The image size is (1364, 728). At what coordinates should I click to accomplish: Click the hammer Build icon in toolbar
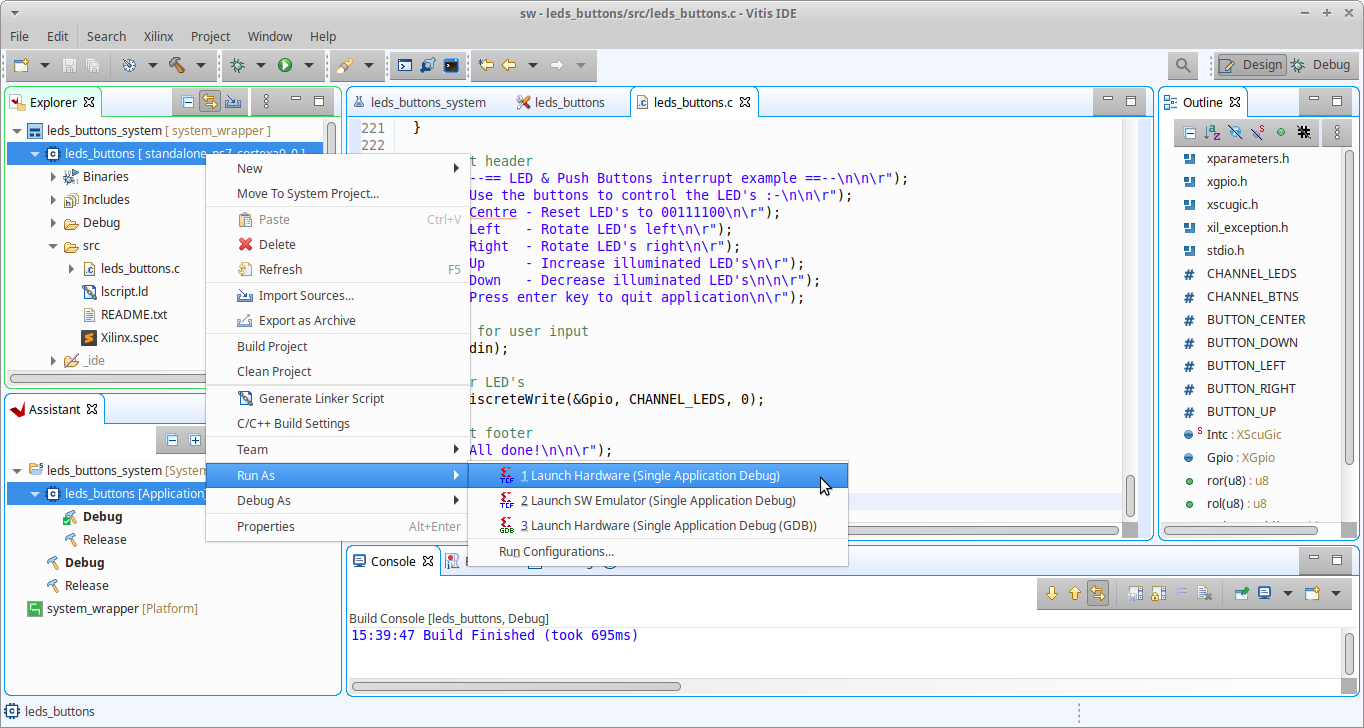(177, 65)
